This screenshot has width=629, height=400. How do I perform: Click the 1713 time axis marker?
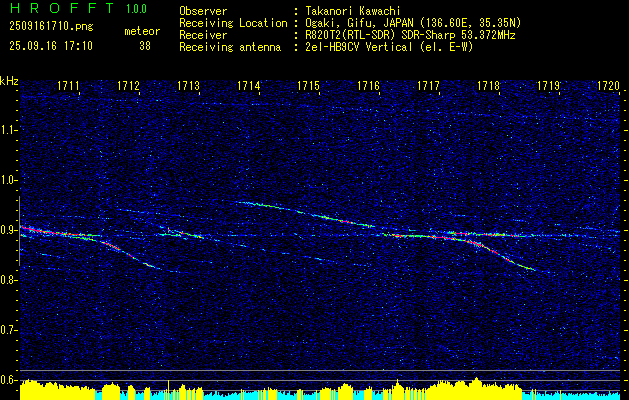tap(188, 85)
